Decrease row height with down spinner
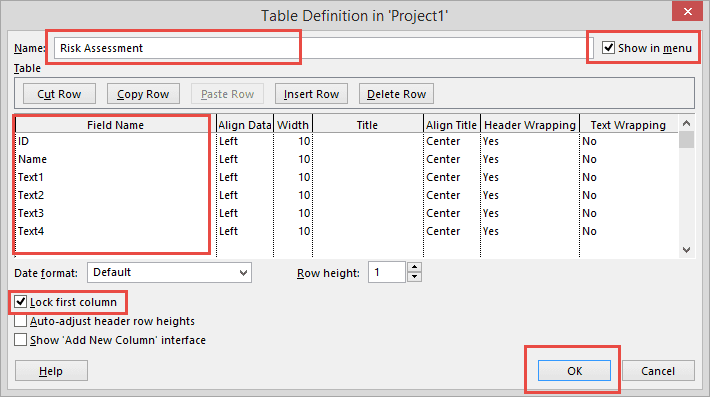Screen dimensions: 710x397 [414, 277]
